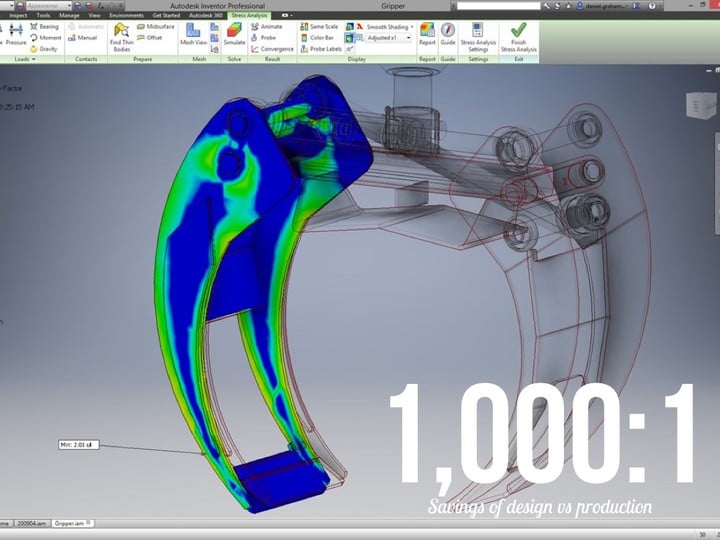The image size is (720, 540).
Task: Add a Moment load
Action: point(45,38)
